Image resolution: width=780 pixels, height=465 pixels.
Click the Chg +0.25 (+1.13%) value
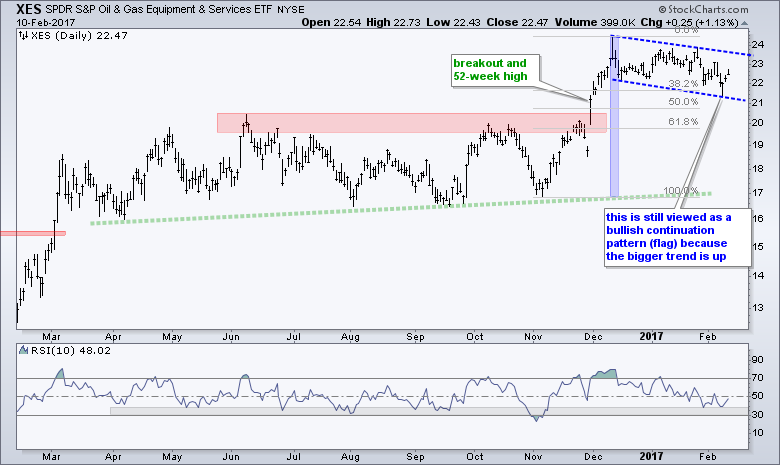point(689,22)
